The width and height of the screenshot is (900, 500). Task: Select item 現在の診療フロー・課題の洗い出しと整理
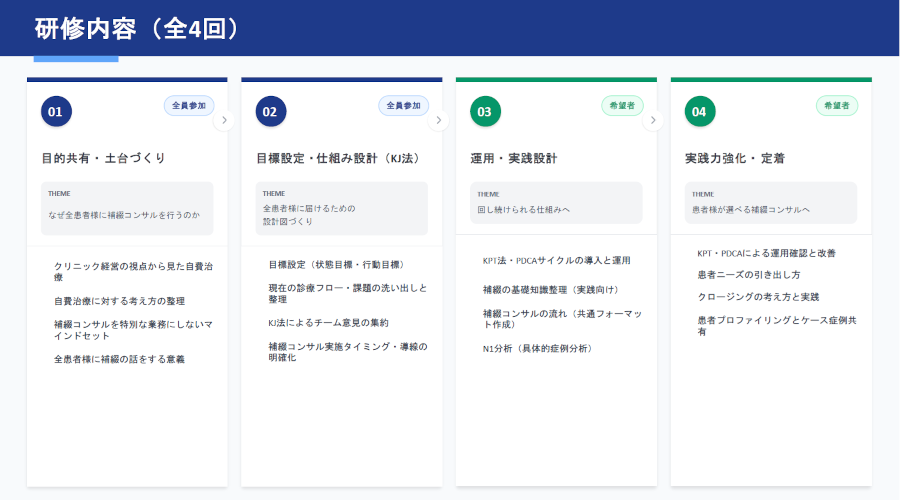pyautogui.click(x=348, y=293)
